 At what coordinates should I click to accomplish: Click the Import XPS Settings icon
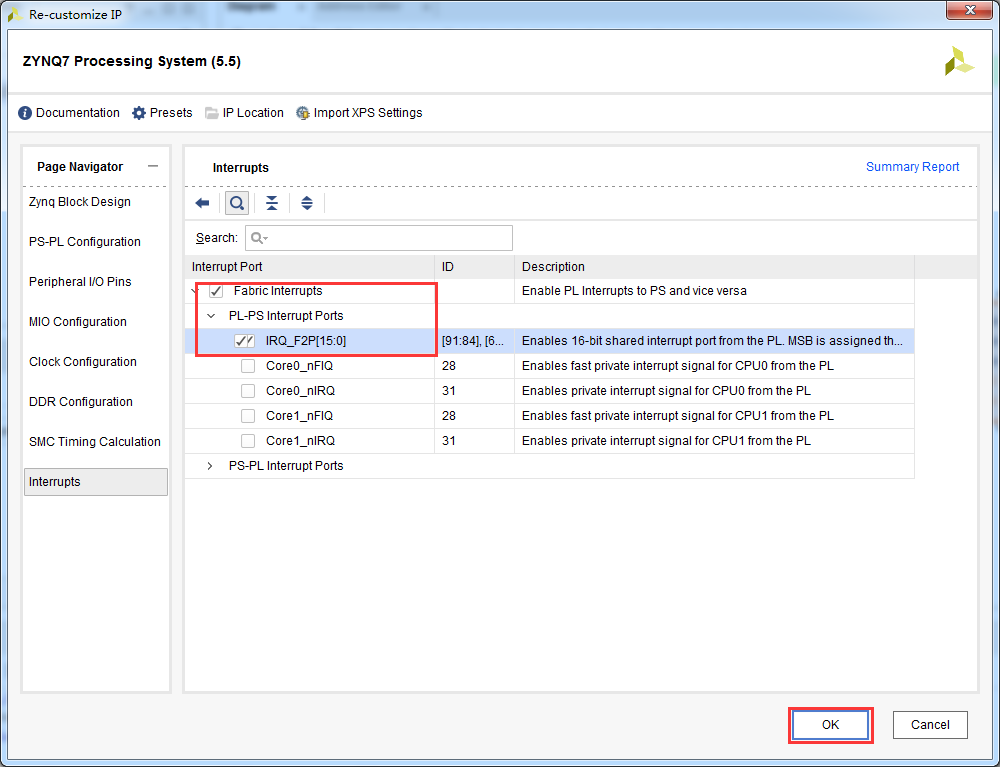(x=303, y=113)
